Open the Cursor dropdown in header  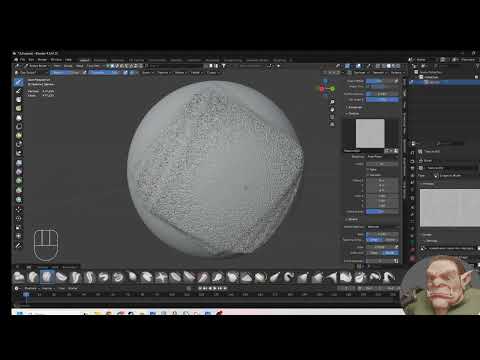pos(212,73)
